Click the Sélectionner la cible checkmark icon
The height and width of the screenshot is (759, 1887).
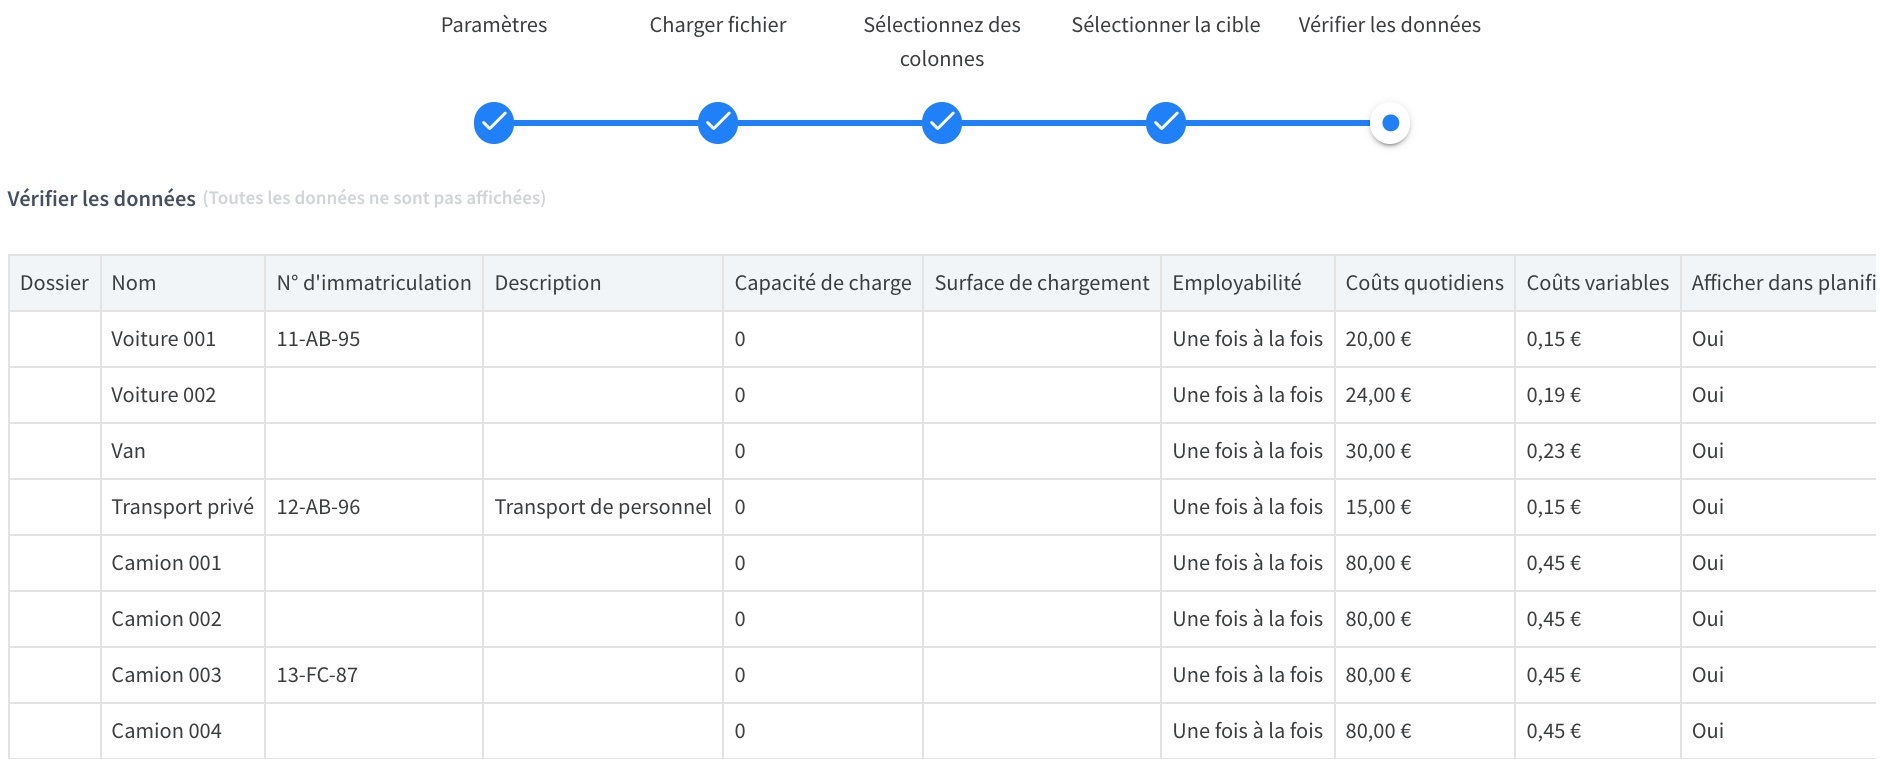[1166, 123]
